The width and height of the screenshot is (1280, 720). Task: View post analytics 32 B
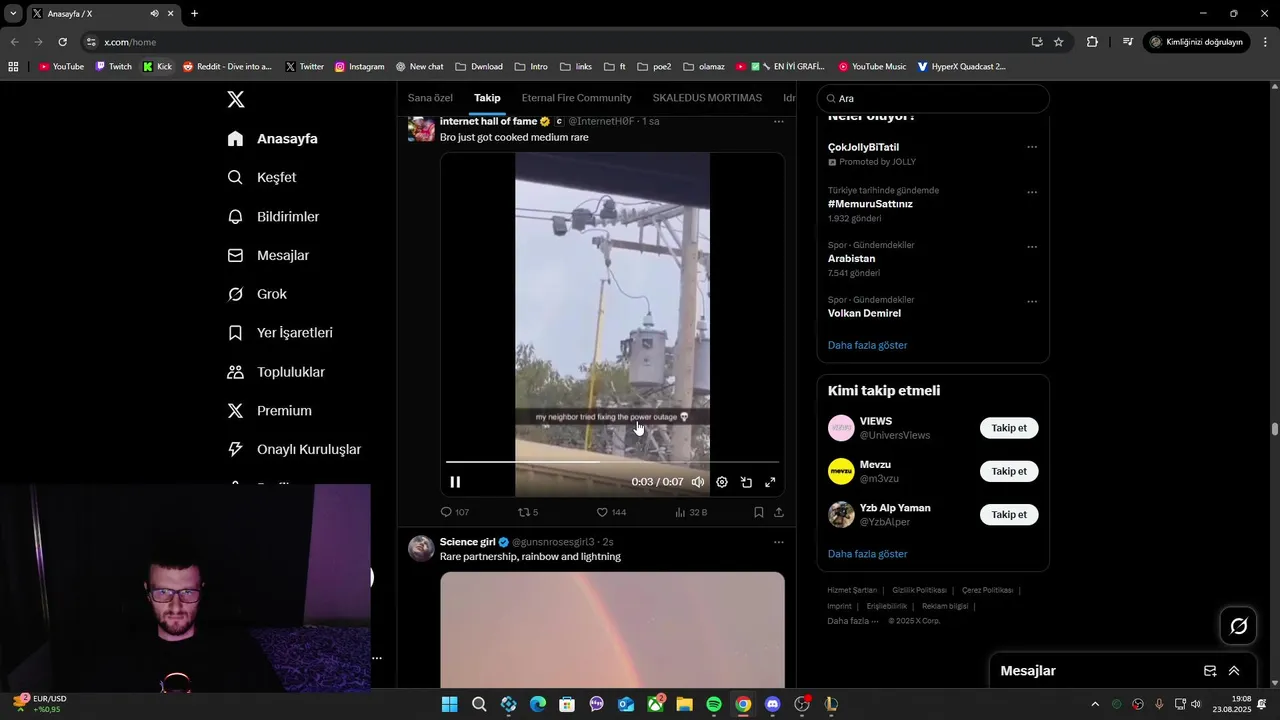tap(691, 512)
